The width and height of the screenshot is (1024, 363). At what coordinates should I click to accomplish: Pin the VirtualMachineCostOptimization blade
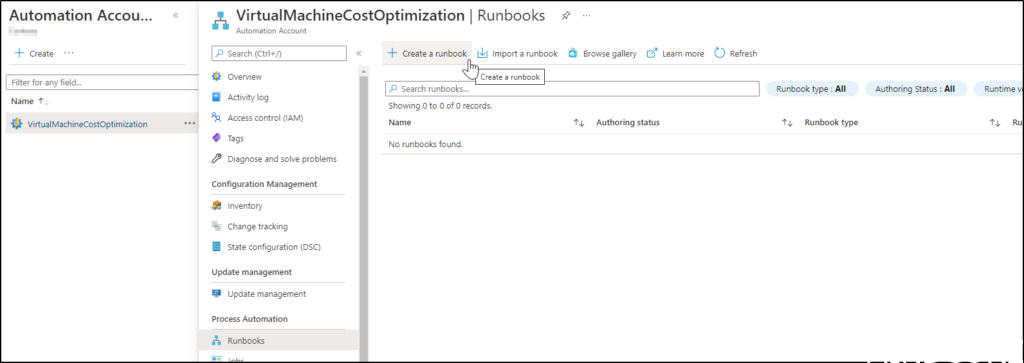coord(566,15)
